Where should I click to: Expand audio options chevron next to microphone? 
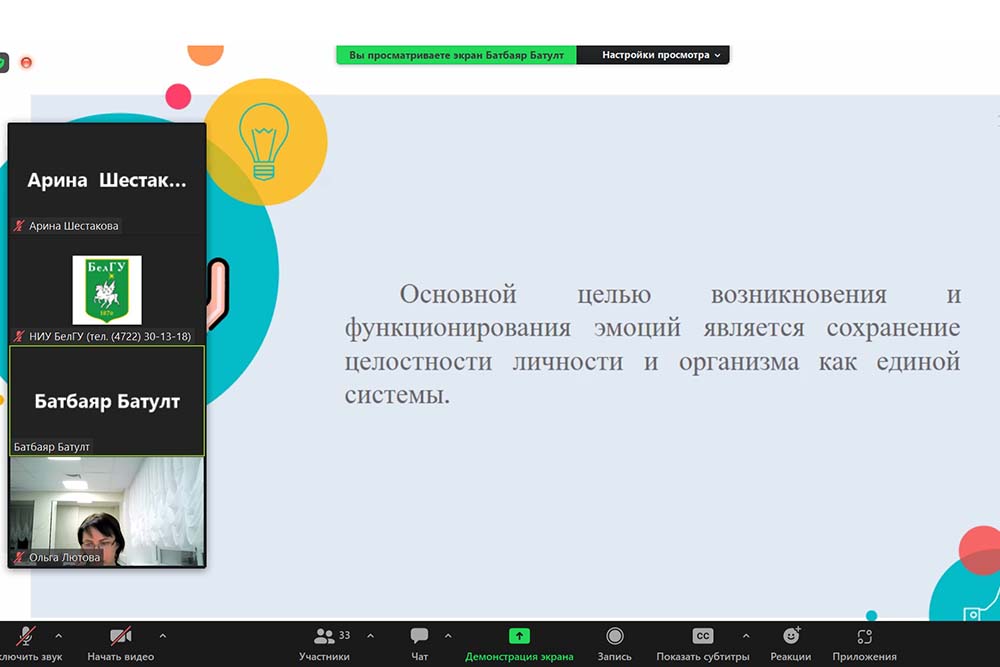coord(58,636)
